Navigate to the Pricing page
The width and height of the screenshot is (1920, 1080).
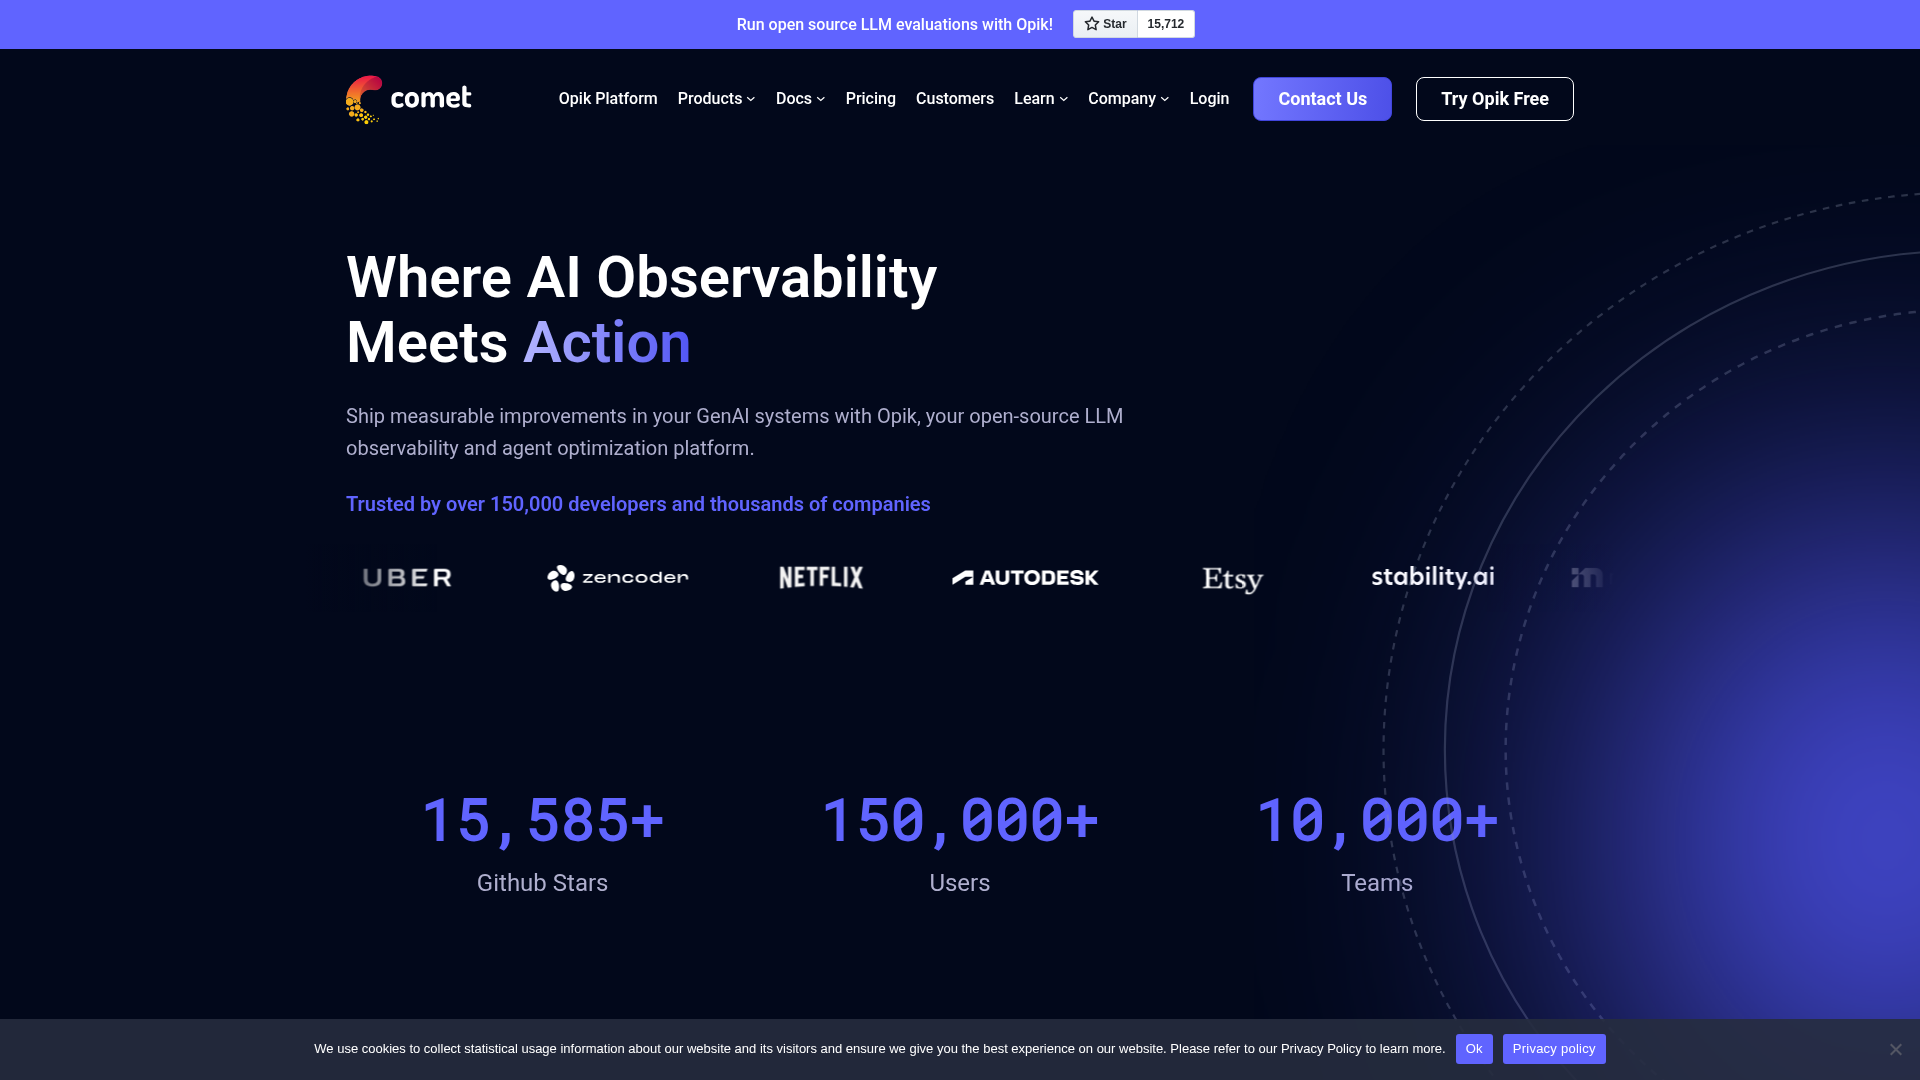coord(870,98)
